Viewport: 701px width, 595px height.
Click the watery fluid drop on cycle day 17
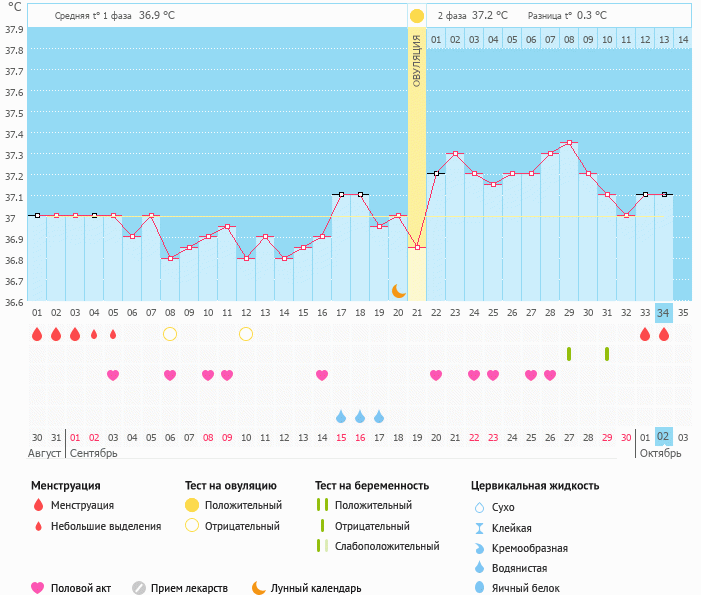click(341, 416)
